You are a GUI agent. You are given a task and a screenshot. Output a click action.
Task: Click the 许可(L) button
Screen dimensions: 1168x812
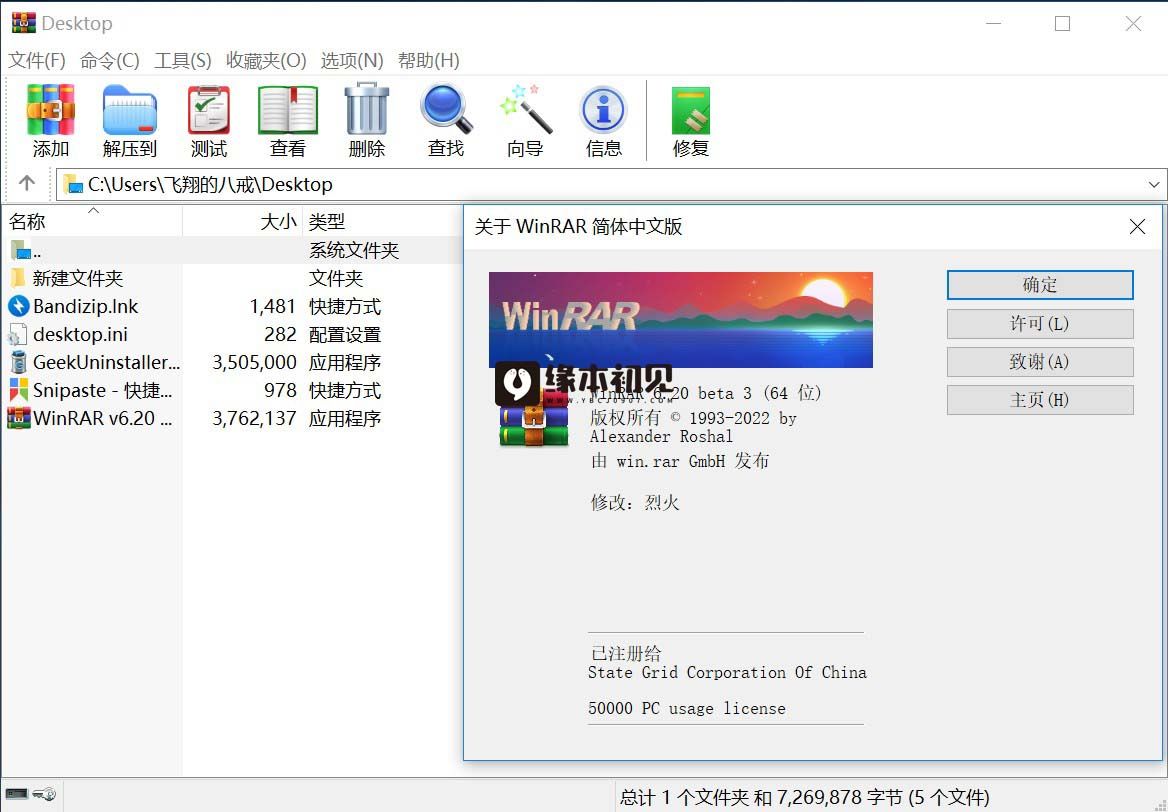click(x=1040, y=323)
